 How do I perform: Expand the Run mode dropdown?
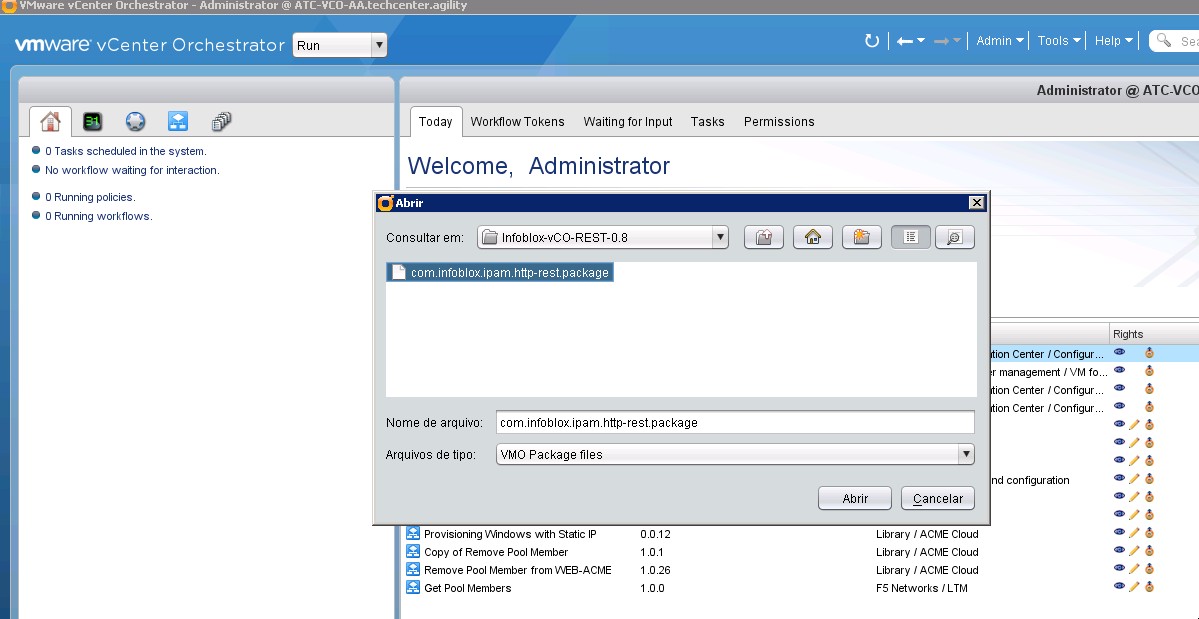[378, 46]
